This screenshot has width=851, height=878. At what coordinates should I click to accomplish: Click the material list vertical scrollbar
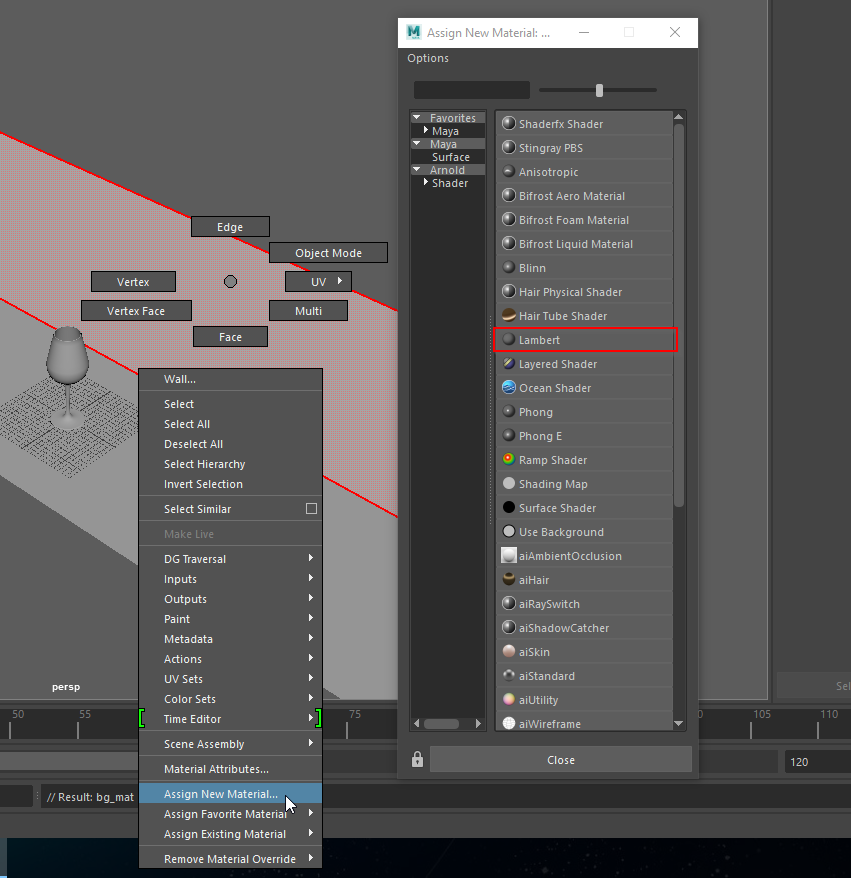point(679,315)
